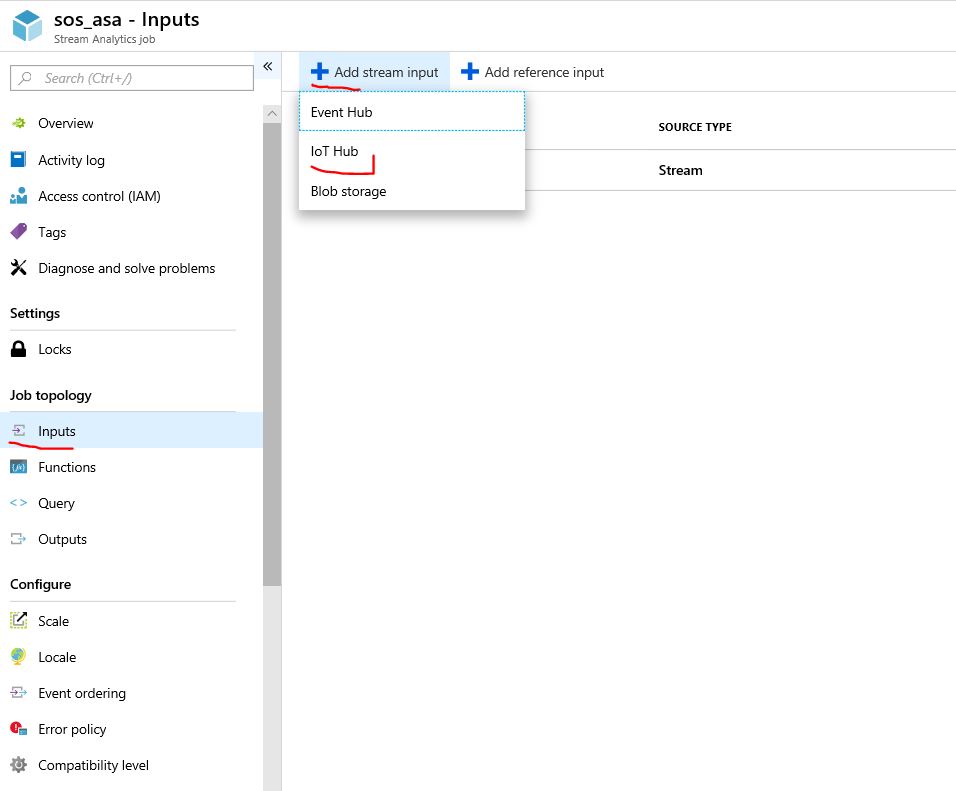Screen dimensions: 956x791
Task: Choose Event Hub from the dropdown
Action: (x=412, y=112)
